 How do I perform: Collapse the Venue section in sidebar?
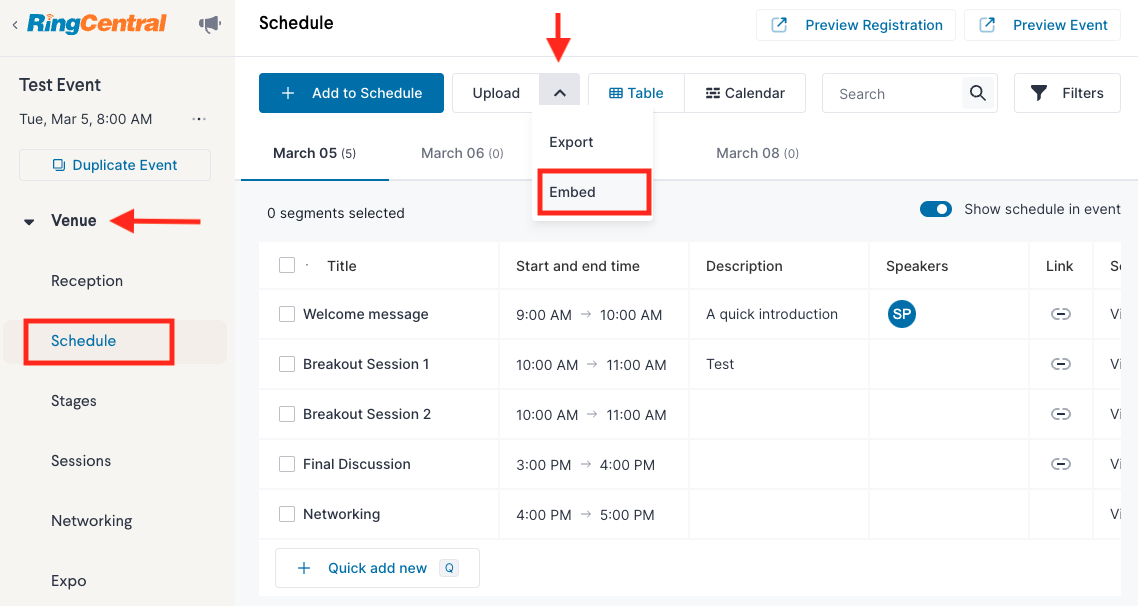click(x=29, y=221)
